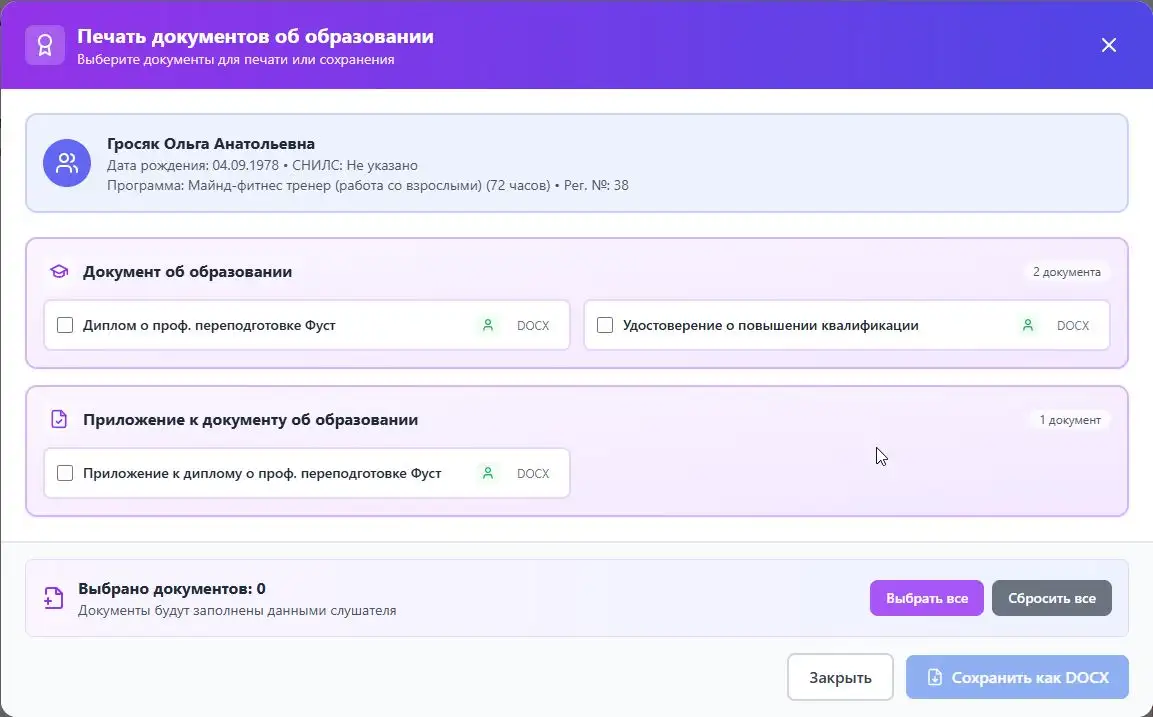
Task: Click DOCX label on Диплом row
Action: pos(533,326)
